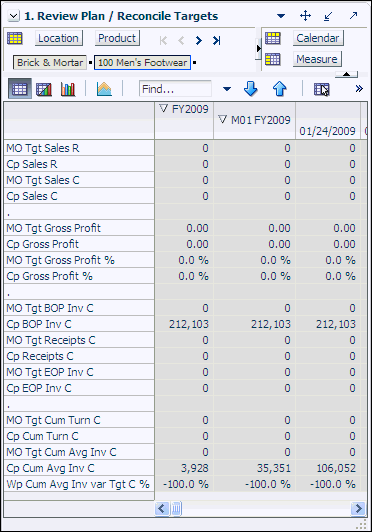The width and height of the screenshot is (372, 532).
Task: Click the horizontal scrollbar right arrow
Action: click(358, 509)
